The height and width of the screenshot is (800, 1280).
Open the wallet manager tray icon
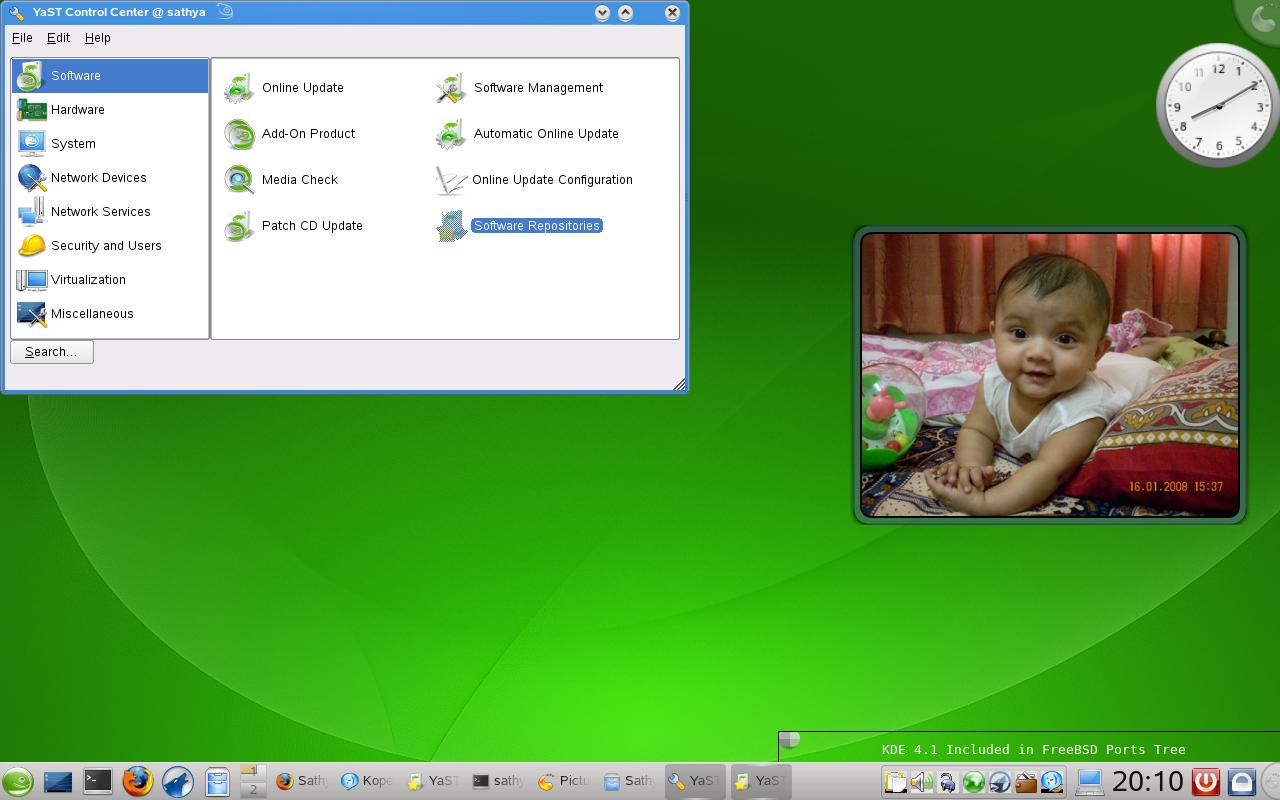coord(1025,782)
